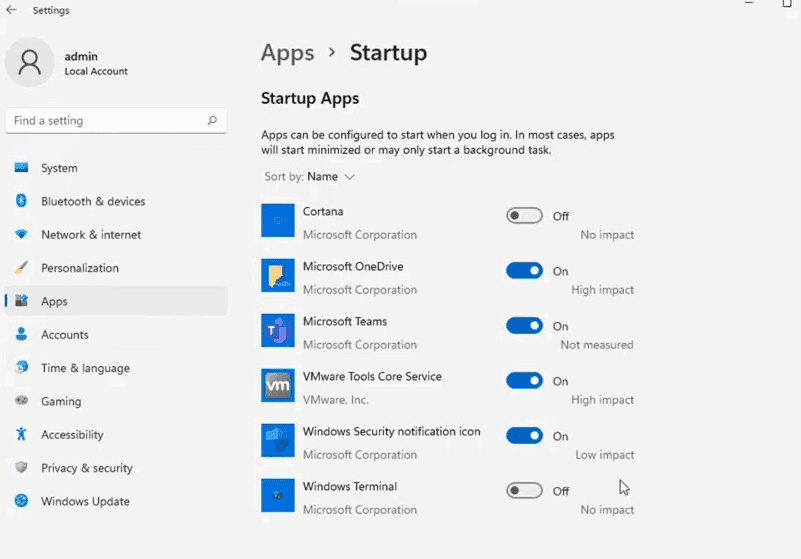Enable Cortana startup toggle
Screen dimensions: 801x559
pyautogui.click(x=524, y=216)
